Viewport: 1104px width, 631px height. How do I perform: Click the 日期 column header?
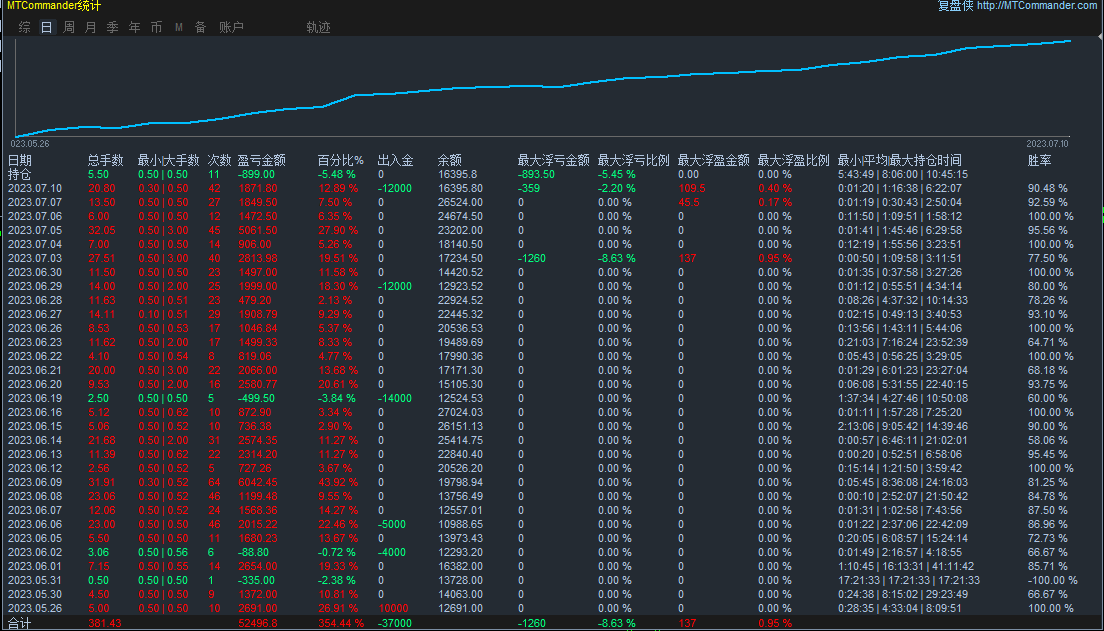(x=20, y=161)
